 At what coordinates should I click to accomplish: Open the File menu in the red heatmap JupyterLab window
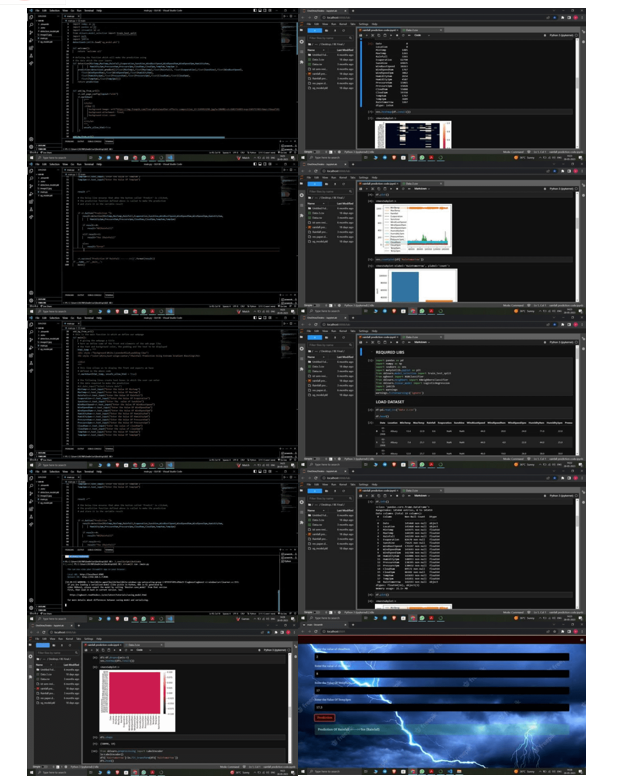(x=37, y=639)
